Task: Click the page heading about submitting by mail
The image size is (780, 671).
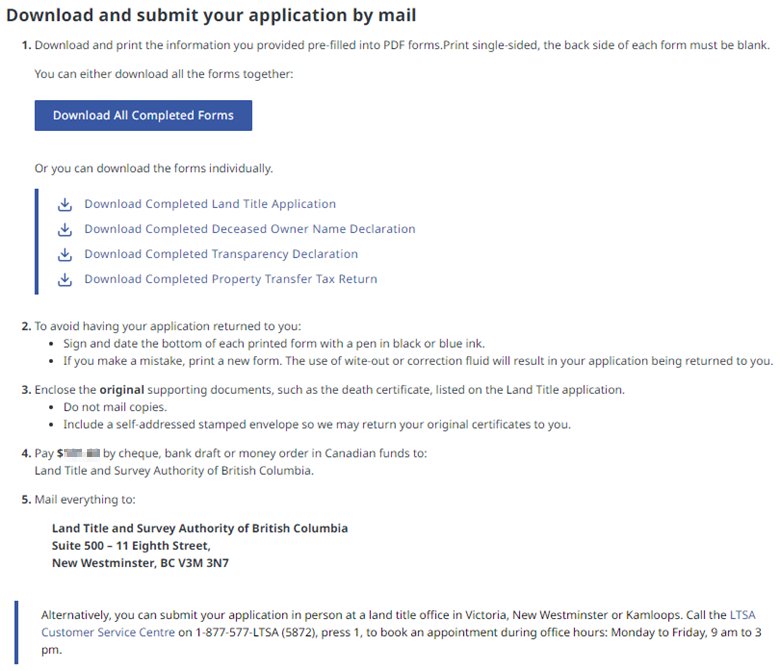Action: pyautogui.click(x=211, y=16)
